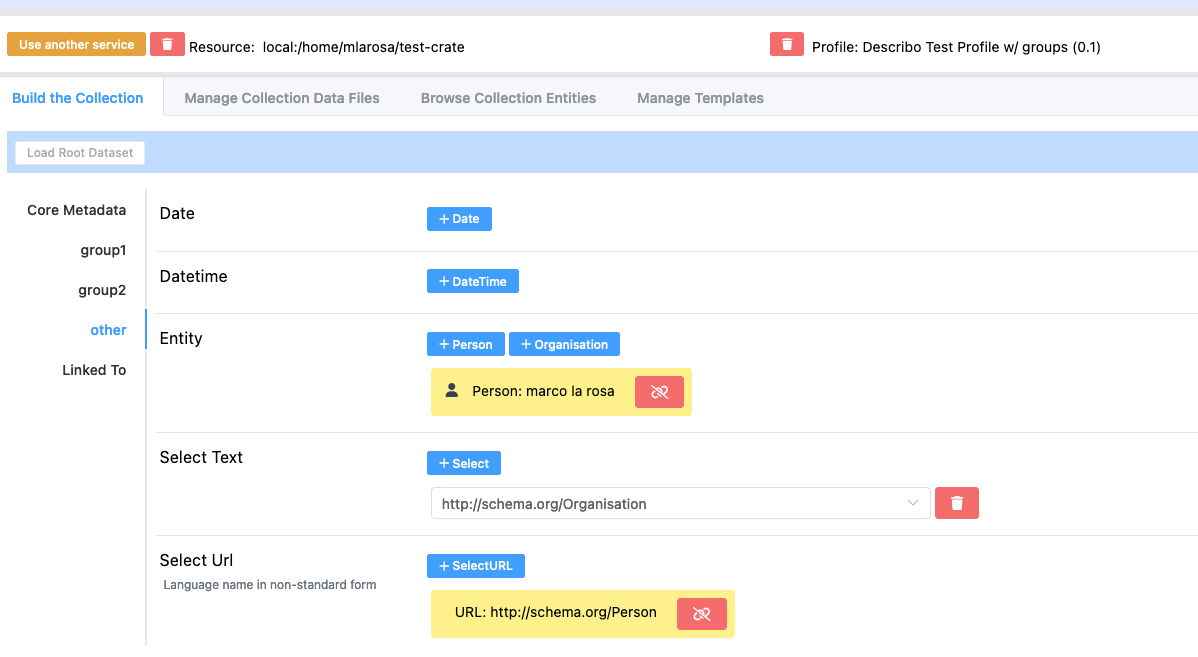
Task: Open the Linked To section
Action: click(94, 370)
